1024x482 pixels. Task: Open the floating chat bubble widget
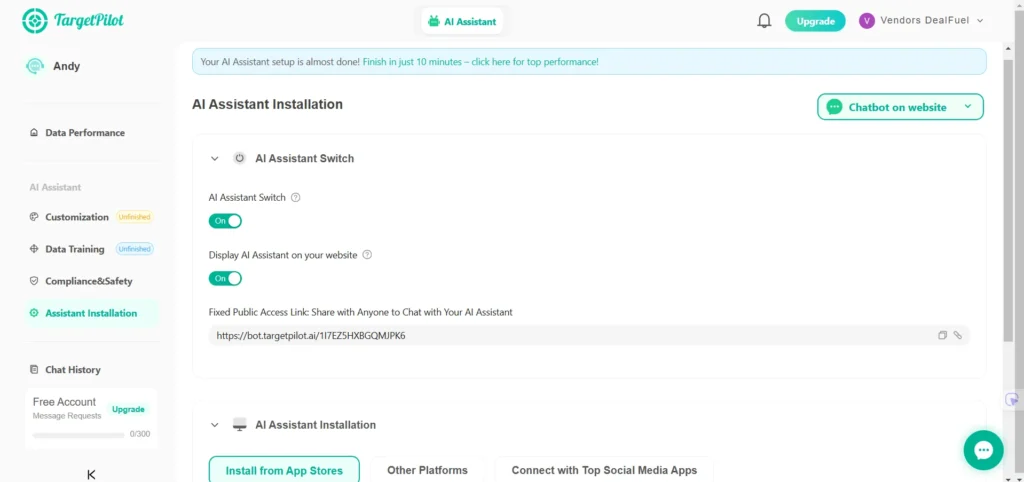(983, 450)
